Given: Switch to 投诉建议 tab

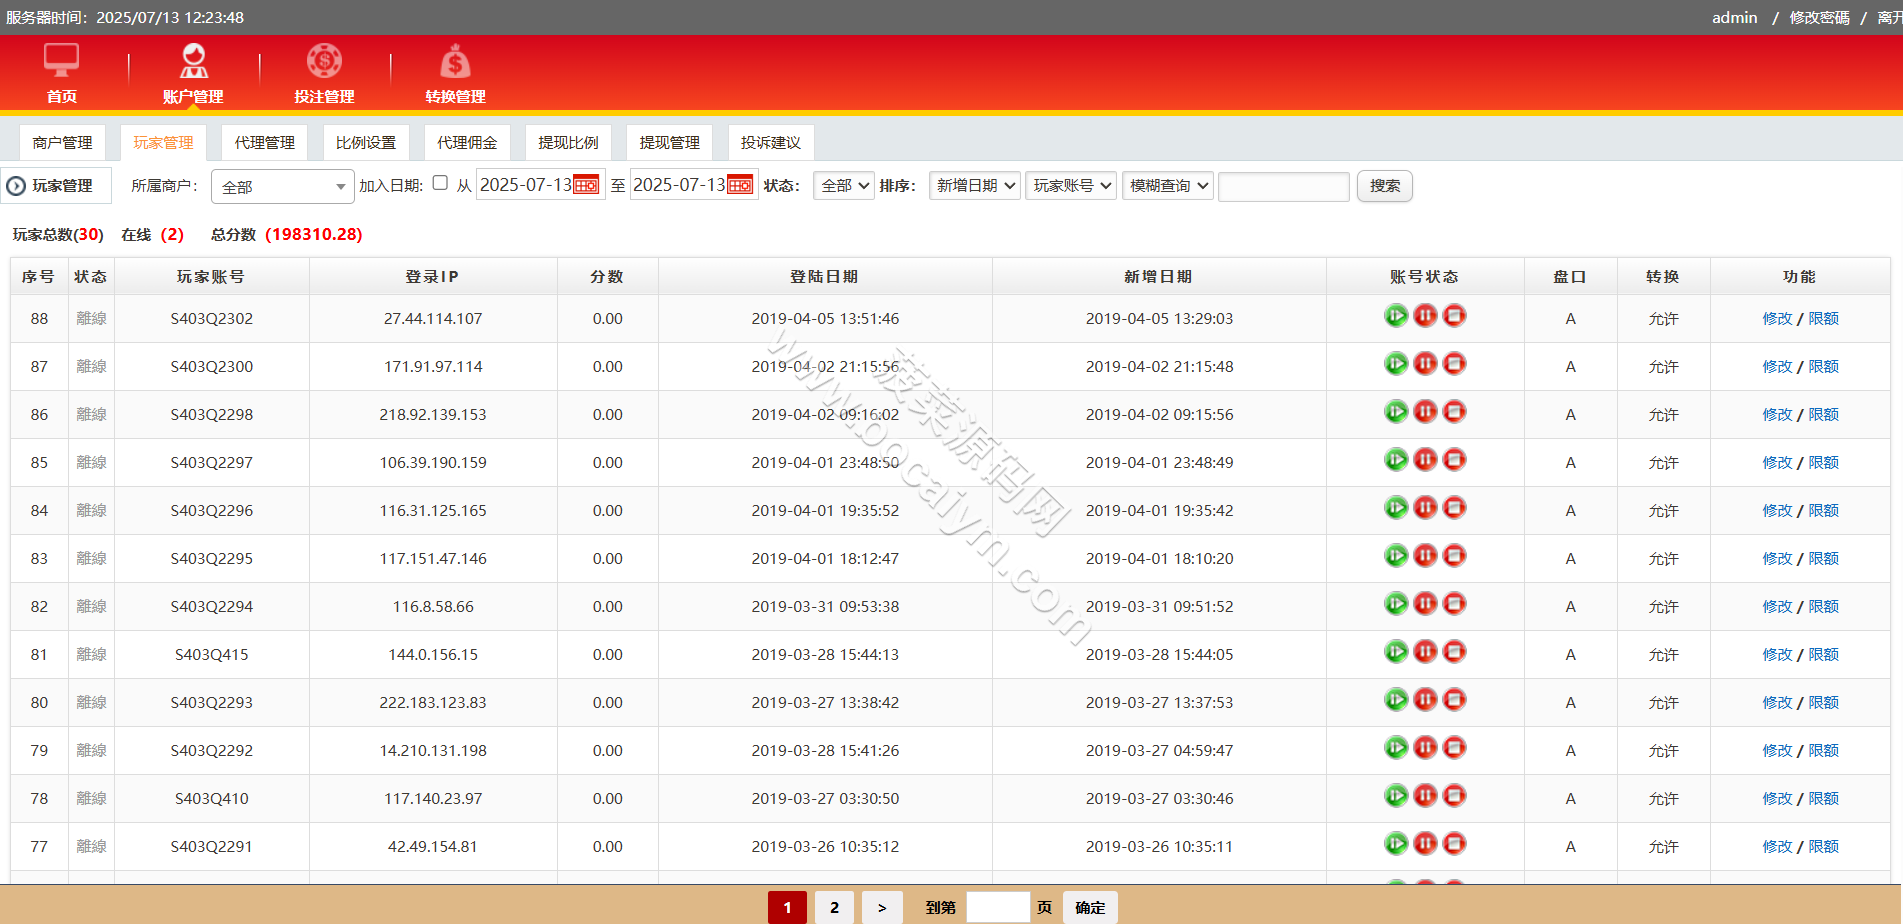Looking at the screenshot, I should tap(771, 143).
